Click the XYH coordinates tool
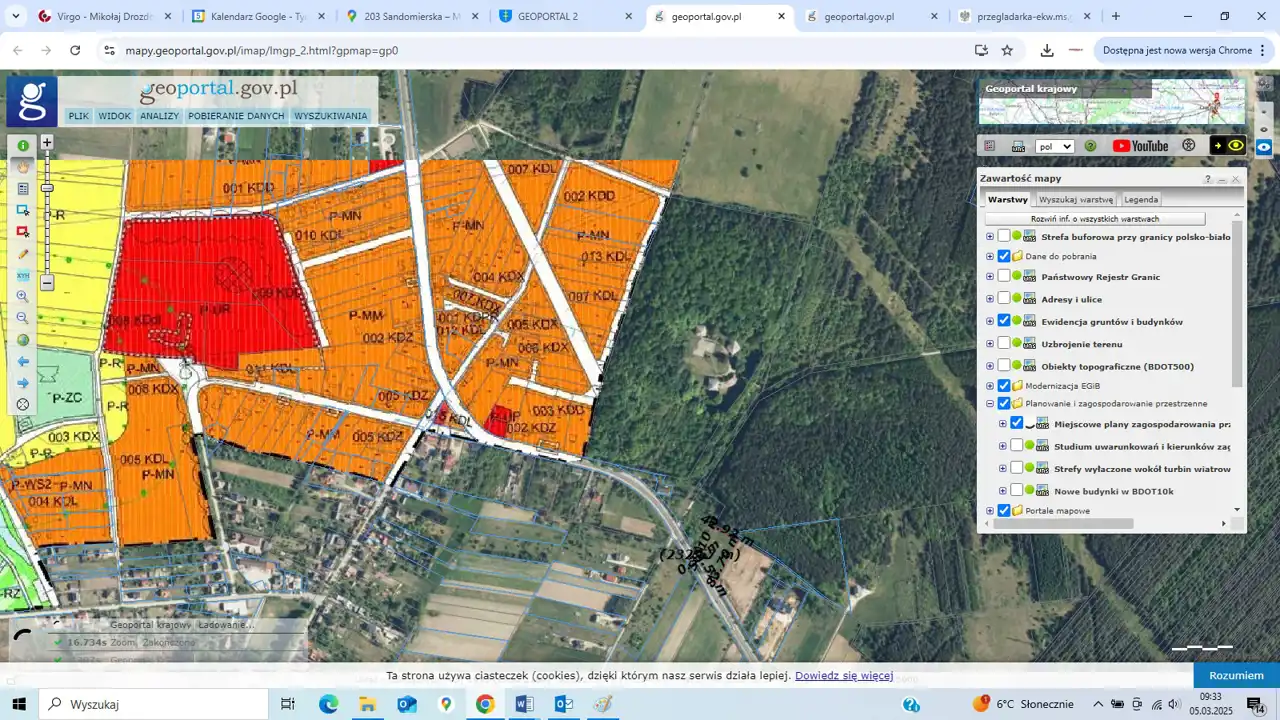Image resolution: width=1280 pixels, height=720 pixels. (23, 275)
